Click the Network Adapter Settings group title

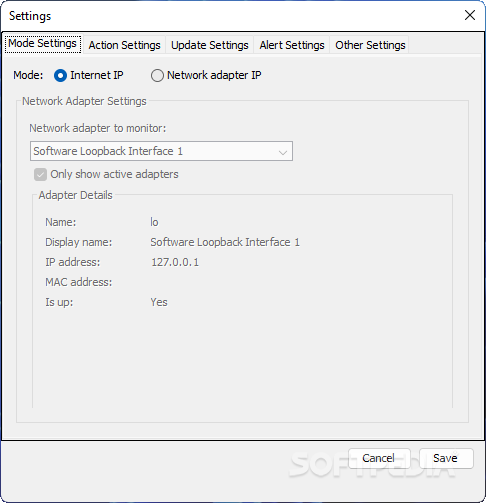tap(84, 101)
